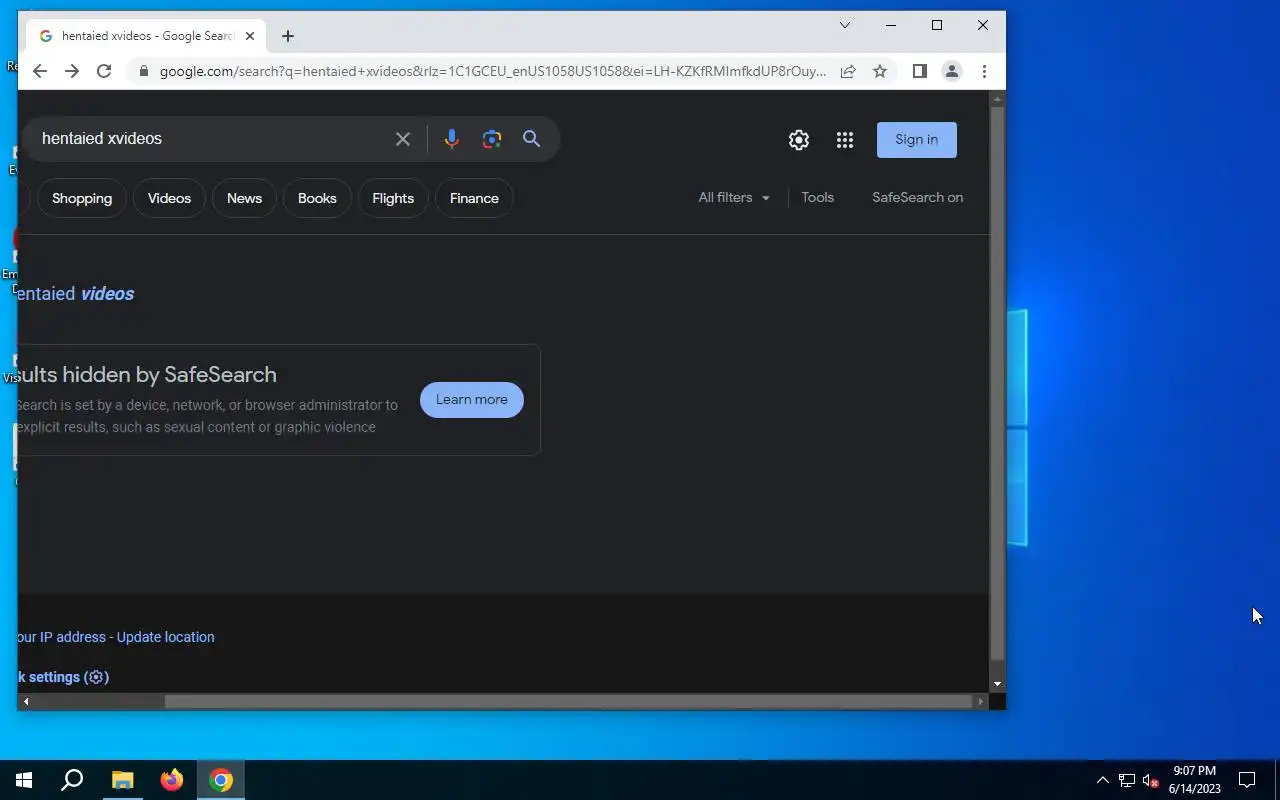1280x800 pixels.
Task: Click the scroll-right arrow of horizontal scrollbar
Action: click(982, 702)
